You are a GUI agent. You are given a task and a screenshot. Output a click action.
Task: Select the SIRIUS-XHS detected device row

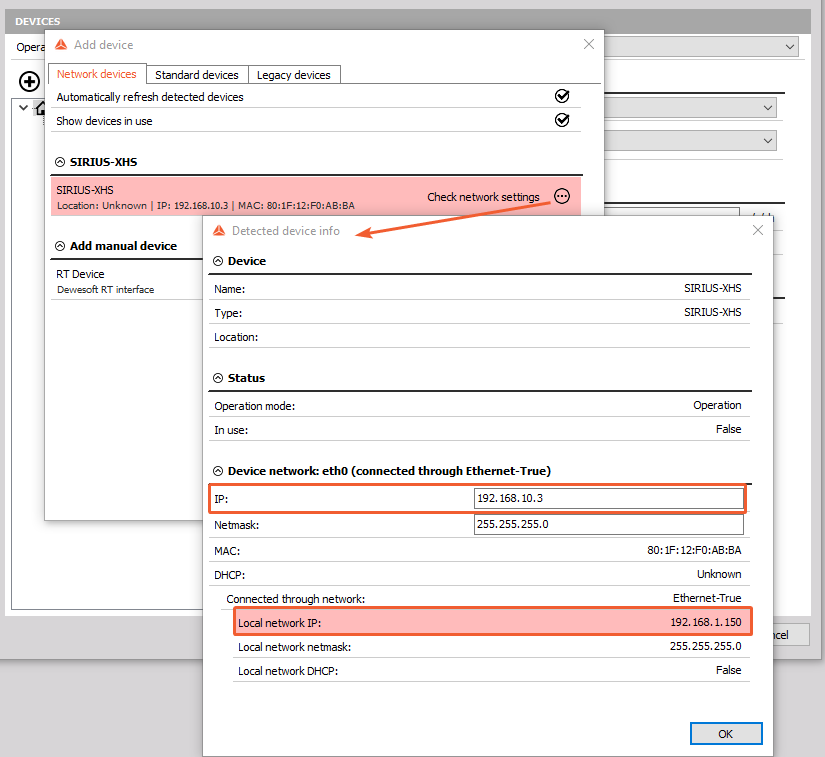coord(316,197)
